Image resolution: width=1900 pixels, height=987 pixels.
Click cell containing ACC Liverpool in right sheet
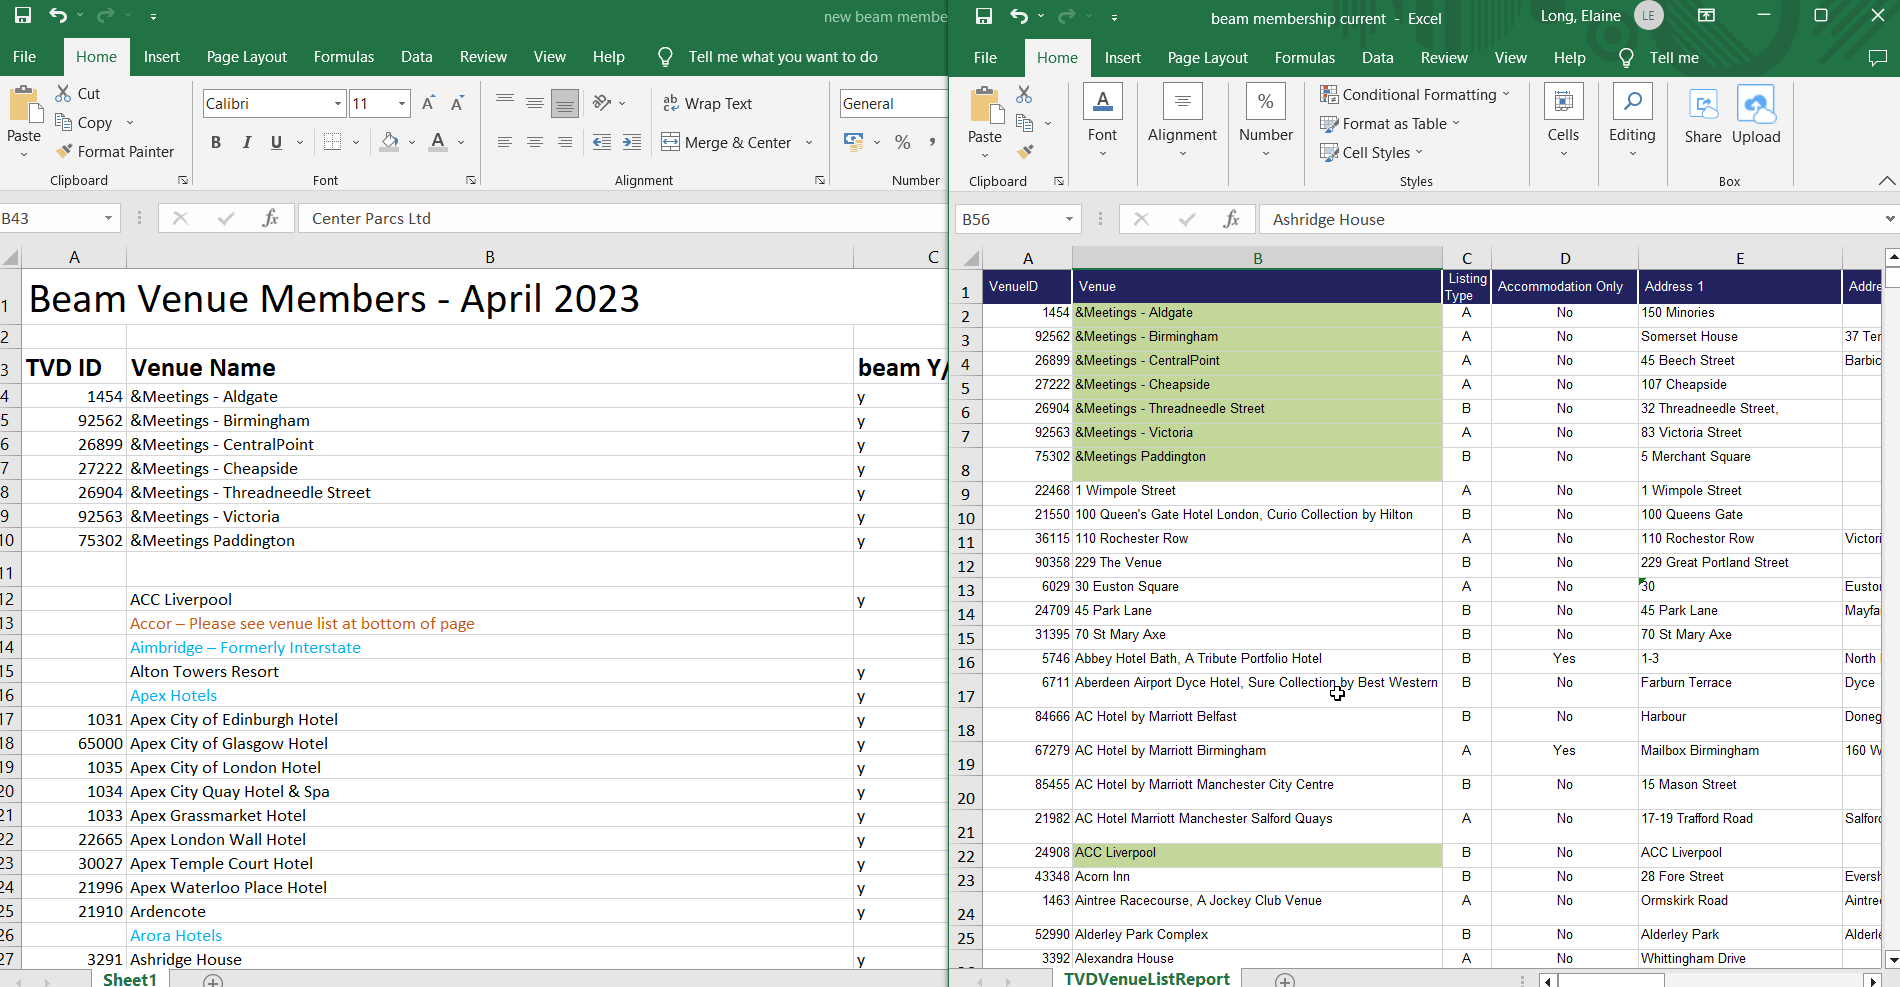coord(1257,853)
